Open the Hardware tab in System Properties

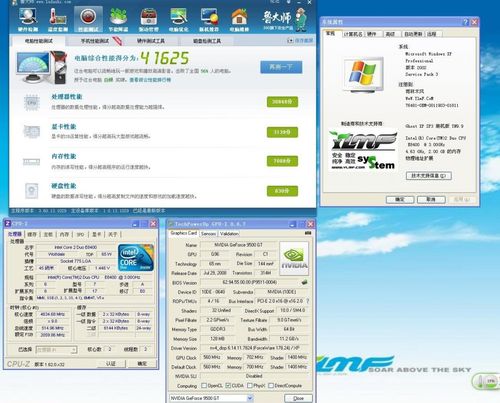pos(371,34)
